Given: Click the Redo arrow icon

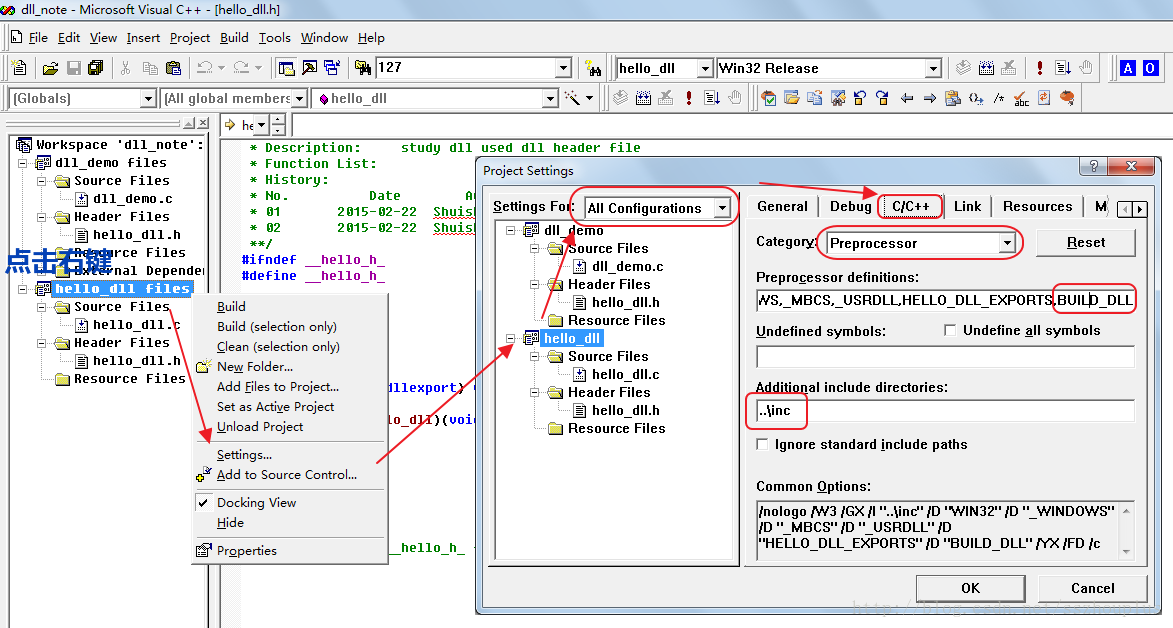Looking at the screenshot, I should pyautogui.click(x=241, y=68).
